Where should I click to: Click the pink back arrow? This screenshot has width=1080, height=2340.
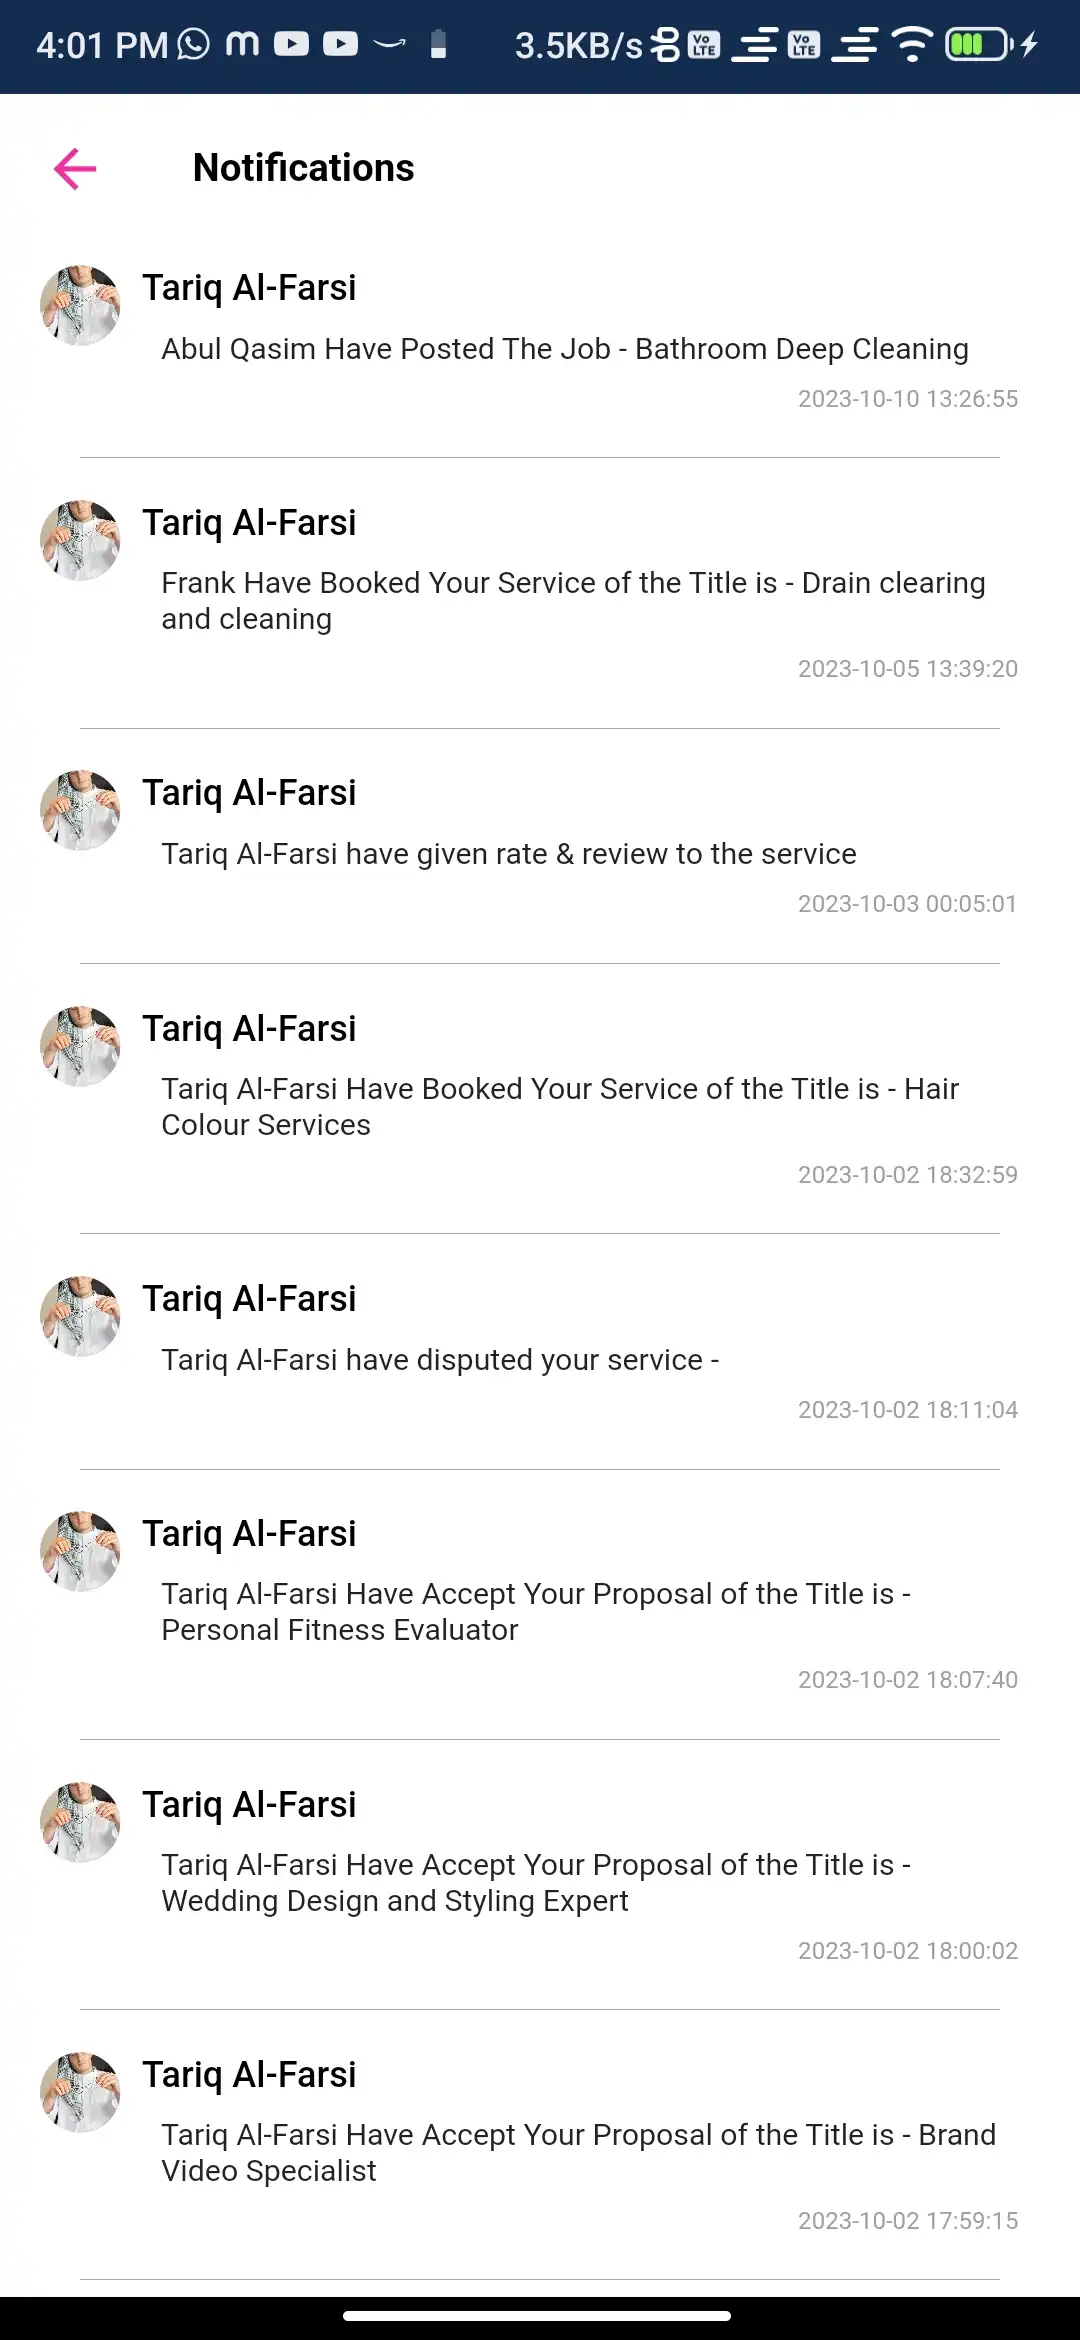tap(73, 167)
